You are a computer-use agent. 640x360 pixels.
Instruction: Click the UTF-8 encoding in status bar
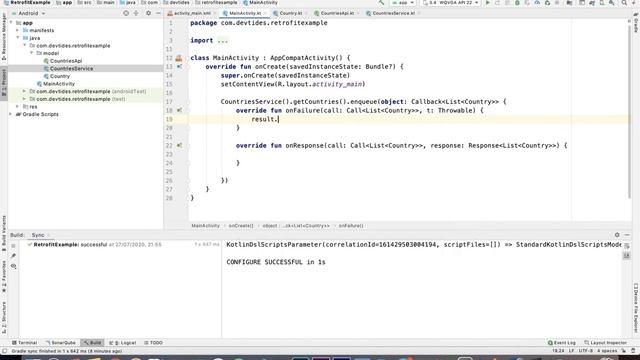[x=585, y=351]
